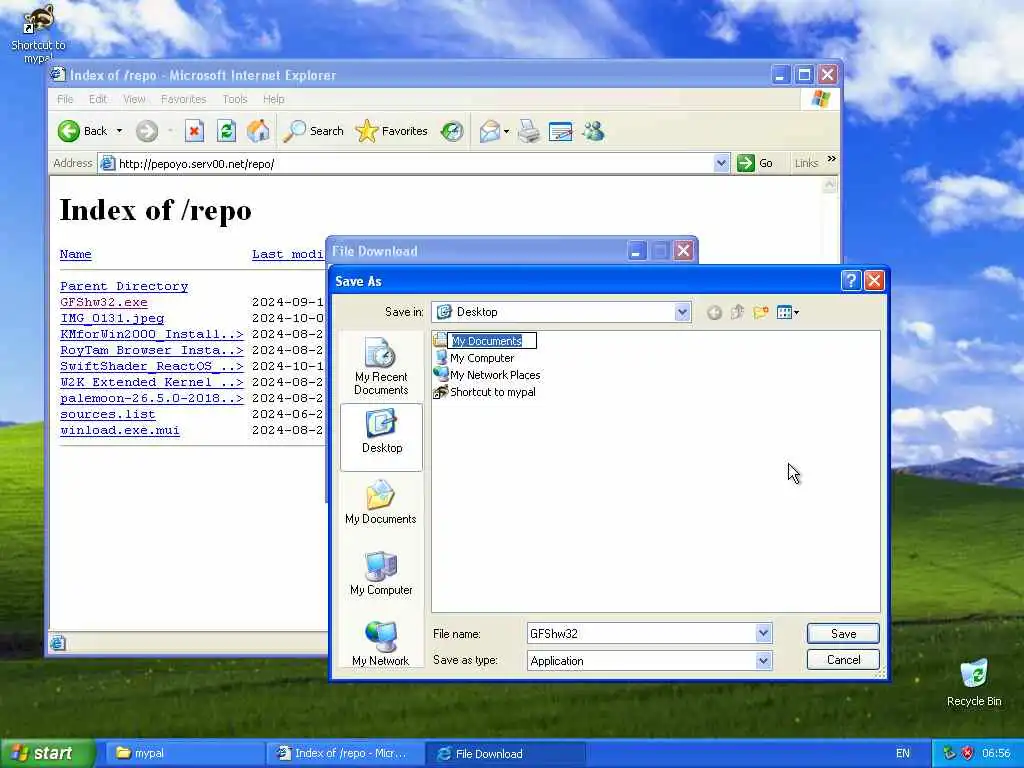Click the green Go button beside address bar
1024x768 pixels.
[x=755, y=163]
